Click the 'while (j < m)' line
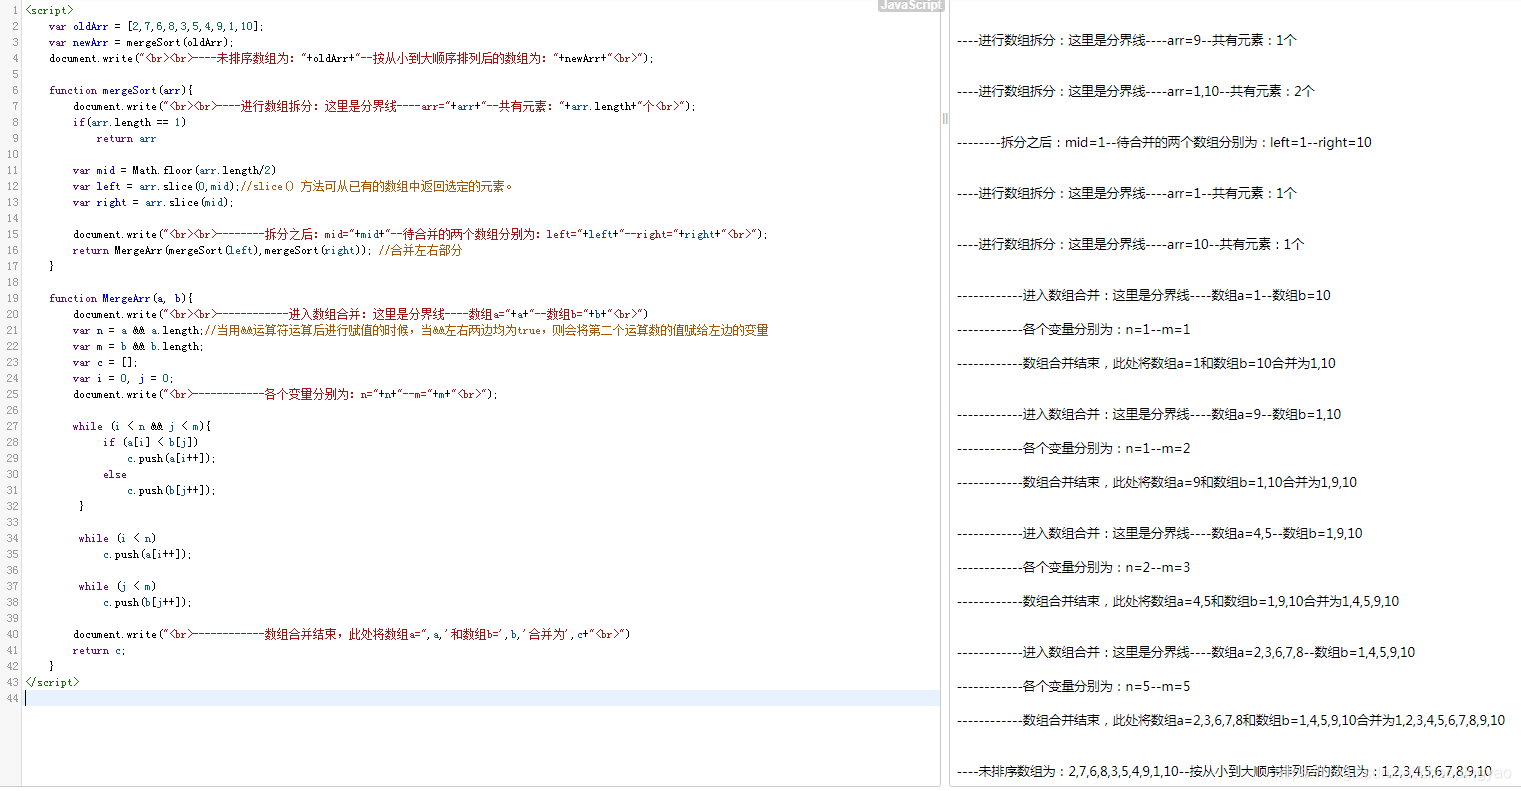The width and height of the screenshot is (1521, 791). coord(117,586)
